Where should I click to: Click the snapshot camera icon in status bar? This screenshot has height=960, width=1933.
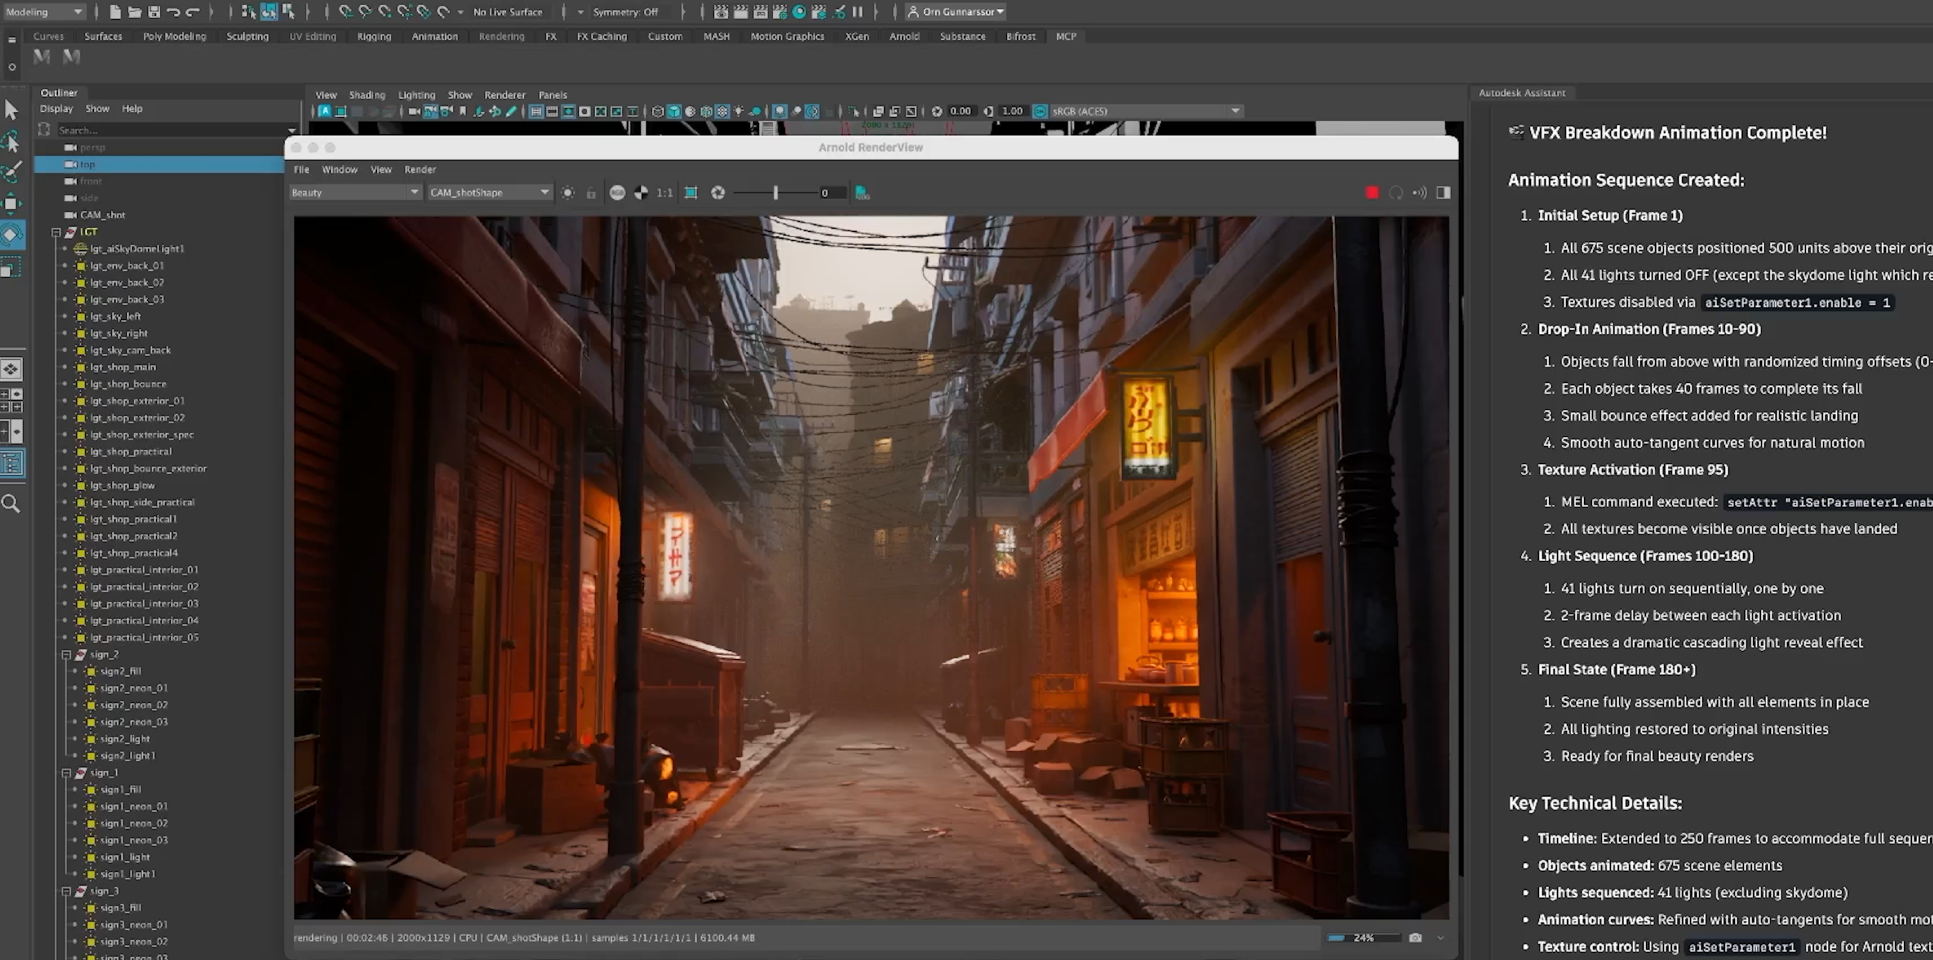coord(1415,938)
